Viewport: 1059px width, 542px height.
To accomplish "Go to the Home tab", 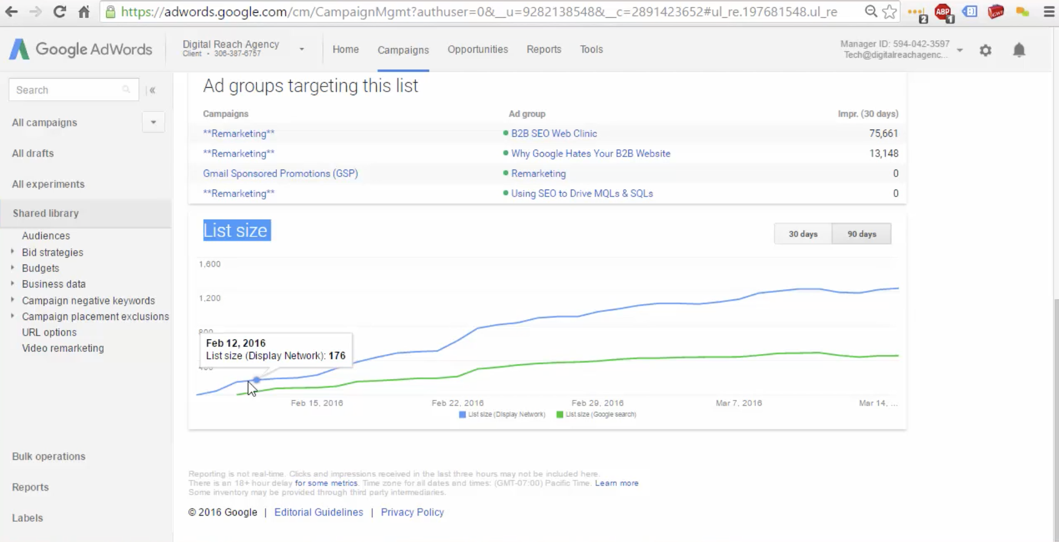I will [345, 49].
